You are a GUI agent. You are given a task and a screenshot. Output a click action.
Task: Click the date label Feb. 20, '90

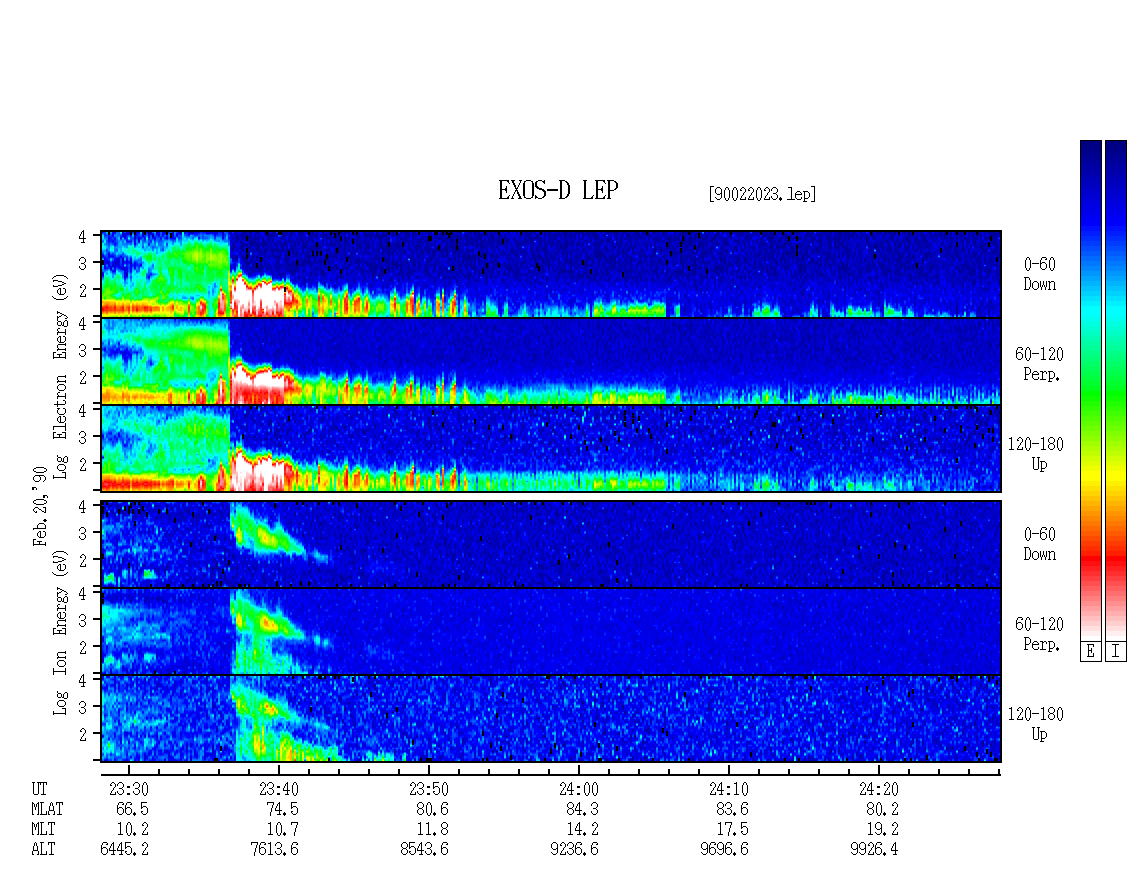tap(40, 506)
